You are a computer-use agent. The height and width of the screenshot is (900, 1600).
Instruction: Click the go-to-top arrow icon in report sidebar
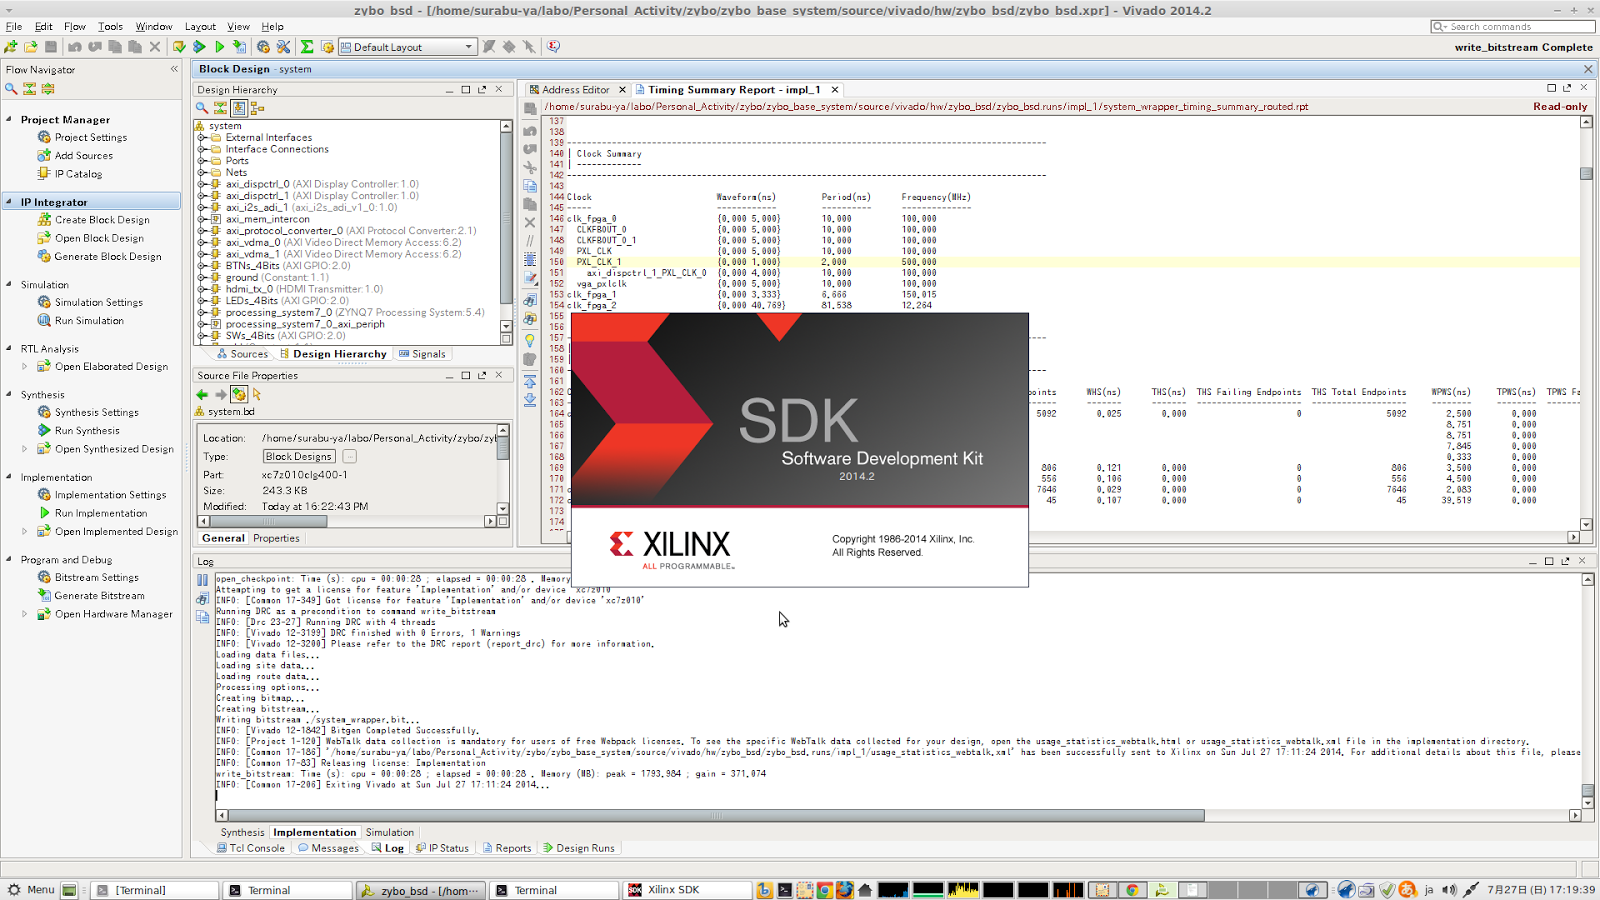point(530,382)
